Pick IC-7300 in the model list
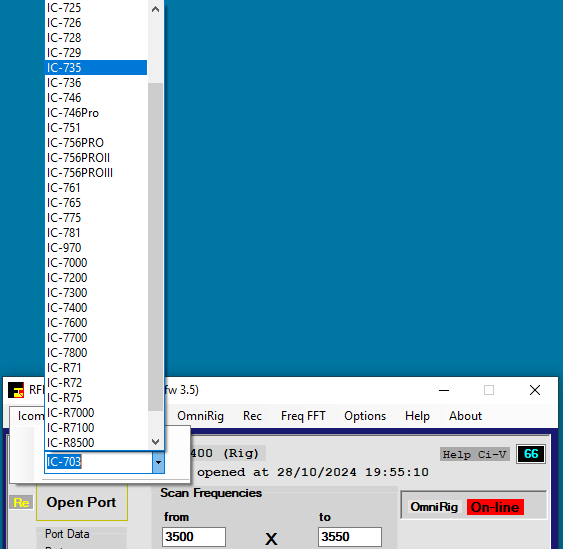This screenshot has width=563, height=549. coord(96,293)
